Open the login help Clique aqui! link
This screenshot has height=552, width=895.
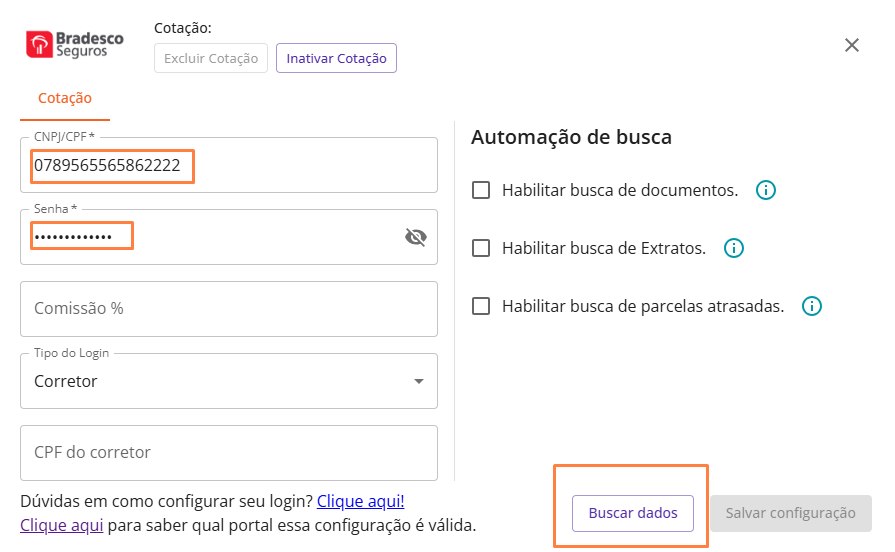click(x=361, y=501)
